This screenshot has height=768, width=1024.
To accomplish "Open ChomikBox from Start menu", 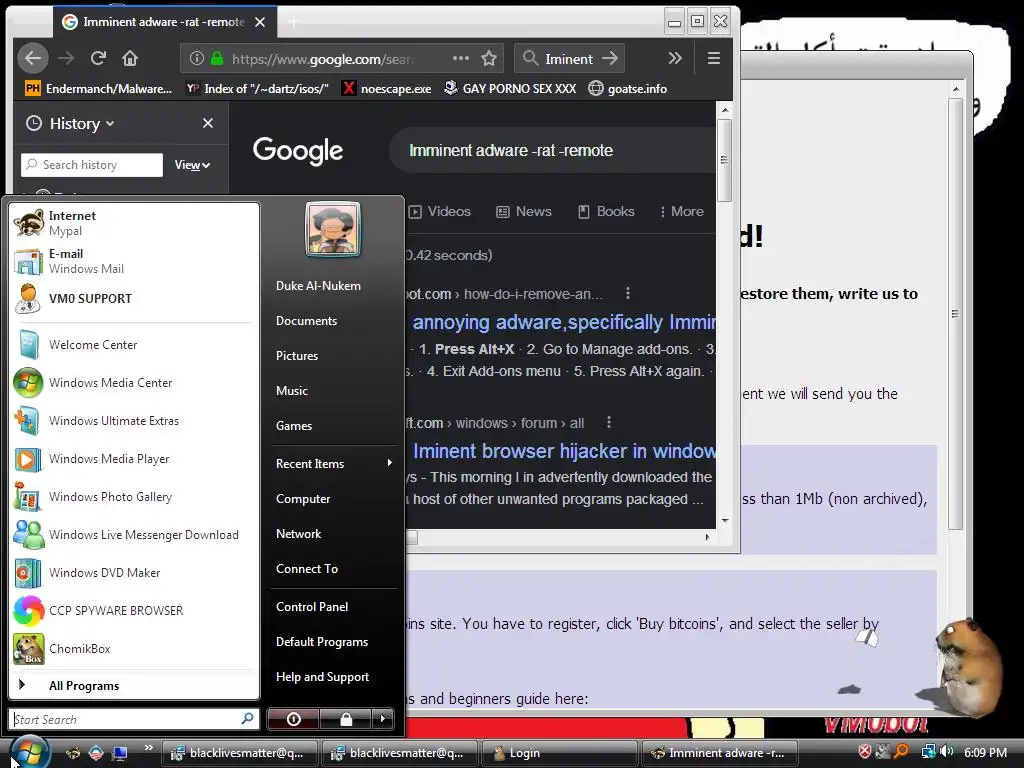I will [134, 648].
